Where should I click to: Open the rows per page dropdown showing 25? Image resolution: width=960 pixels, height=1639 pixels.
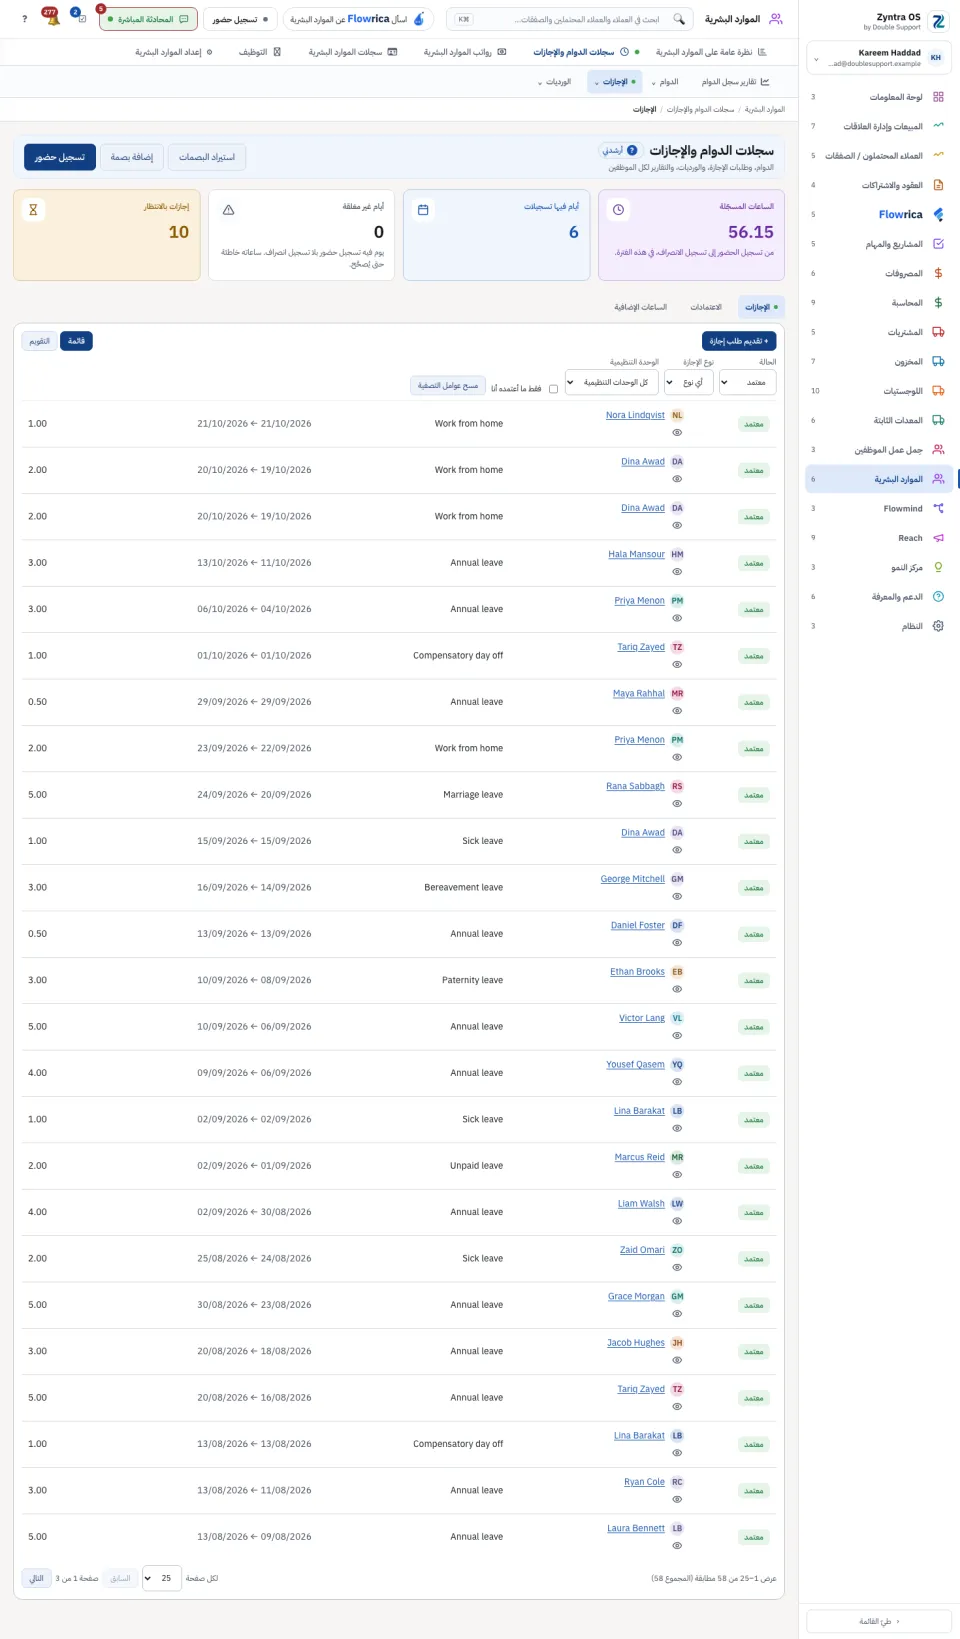coord(162,1578)
